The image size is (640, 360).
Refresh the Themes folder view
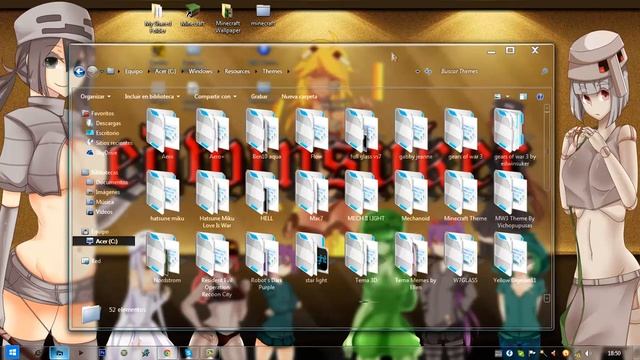(427, 71)
